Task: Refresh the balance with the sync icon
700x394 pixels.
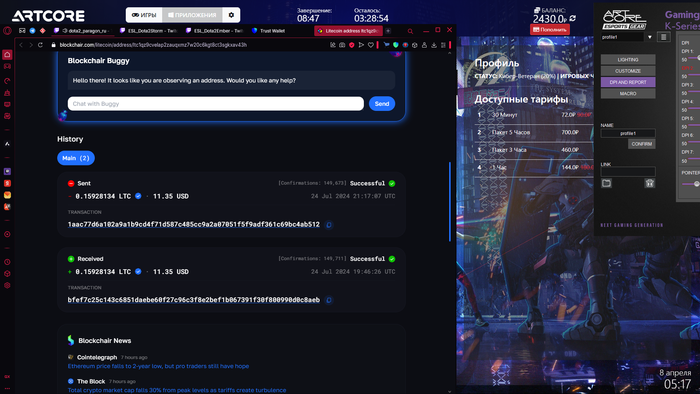Action: click(x=572, y=18)
